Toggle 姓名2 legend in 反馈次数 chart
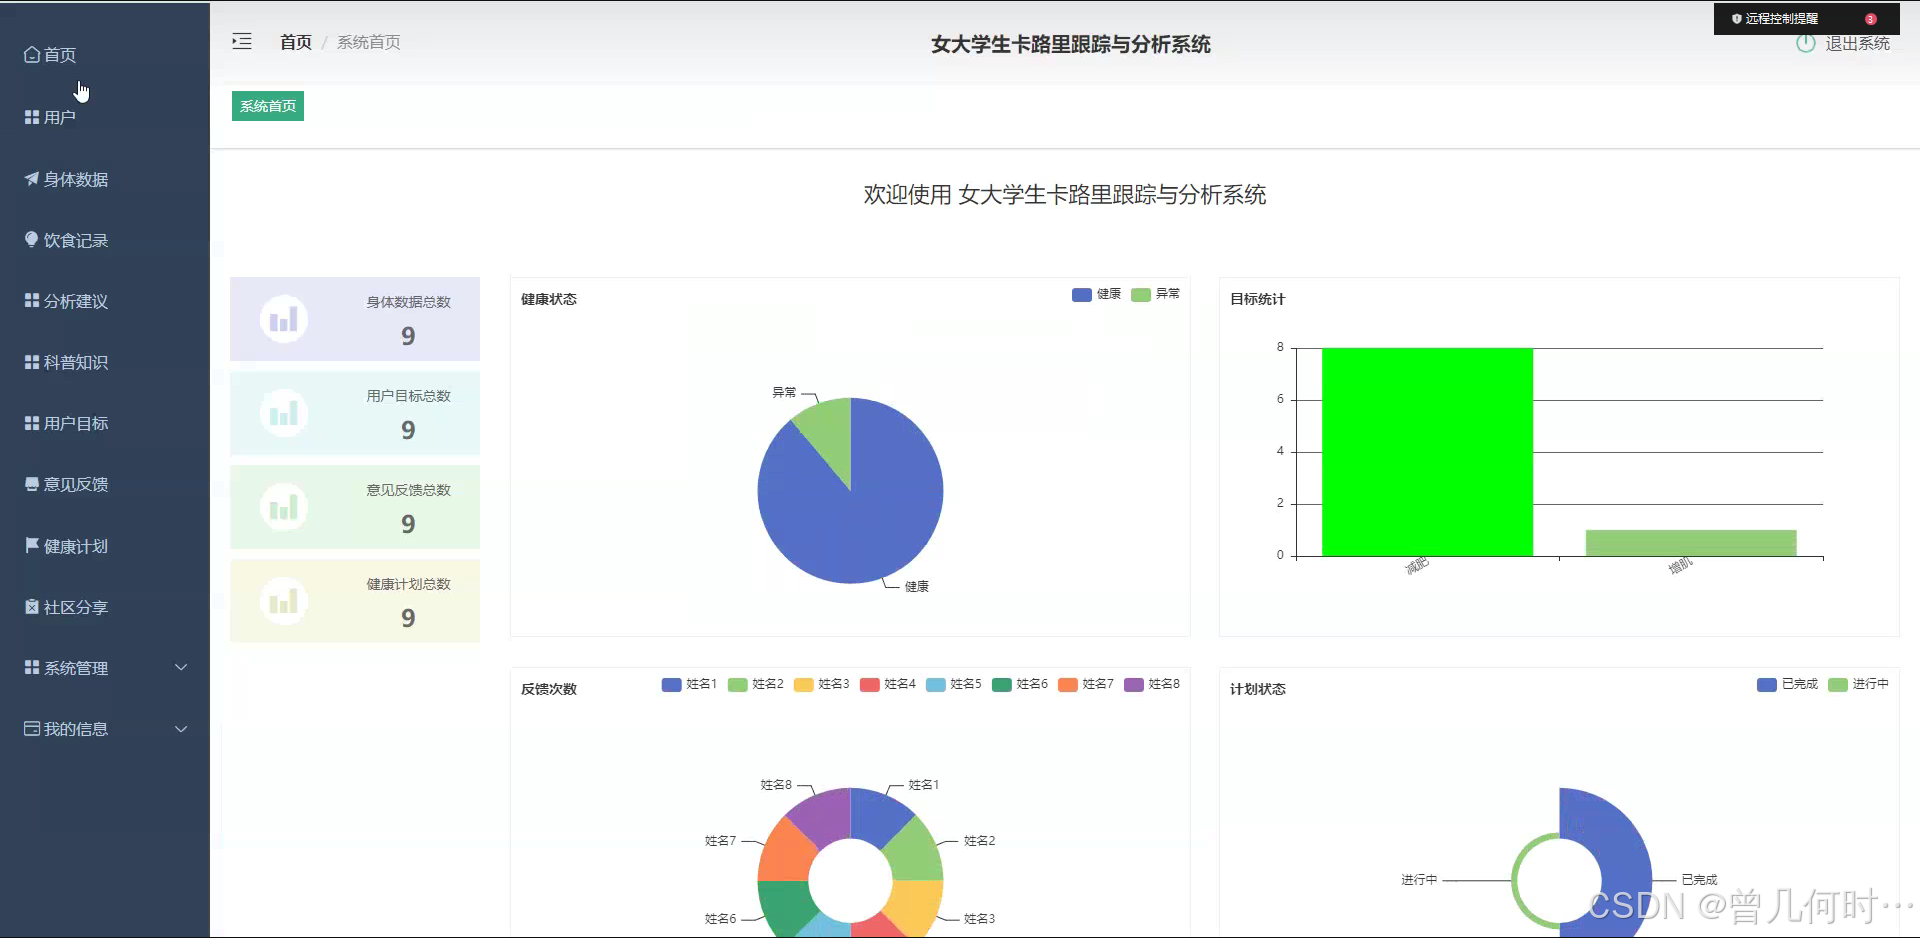 tap(755, 684)
